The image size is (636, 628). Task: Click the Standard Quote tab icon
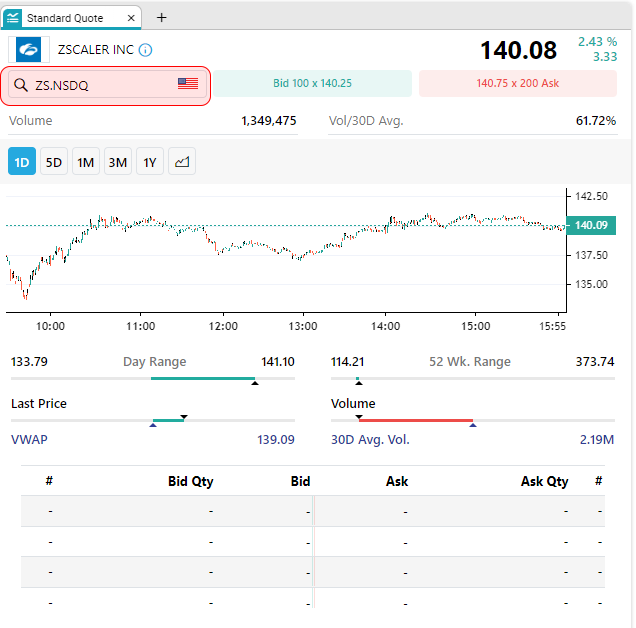13,17
